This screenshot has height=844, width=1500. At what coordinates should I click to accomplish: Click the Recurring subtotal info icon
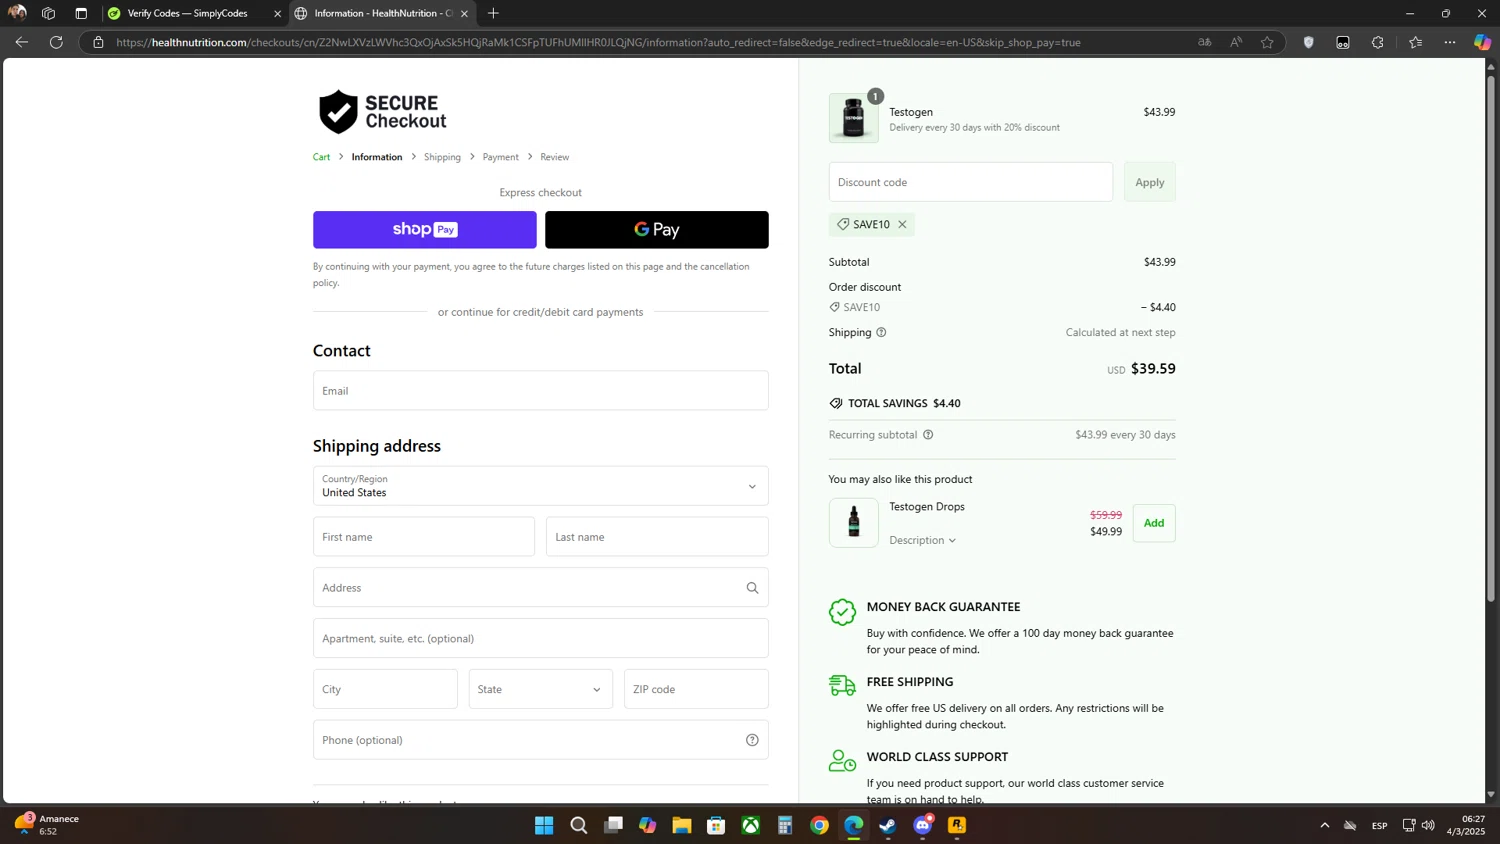point(928,435)
